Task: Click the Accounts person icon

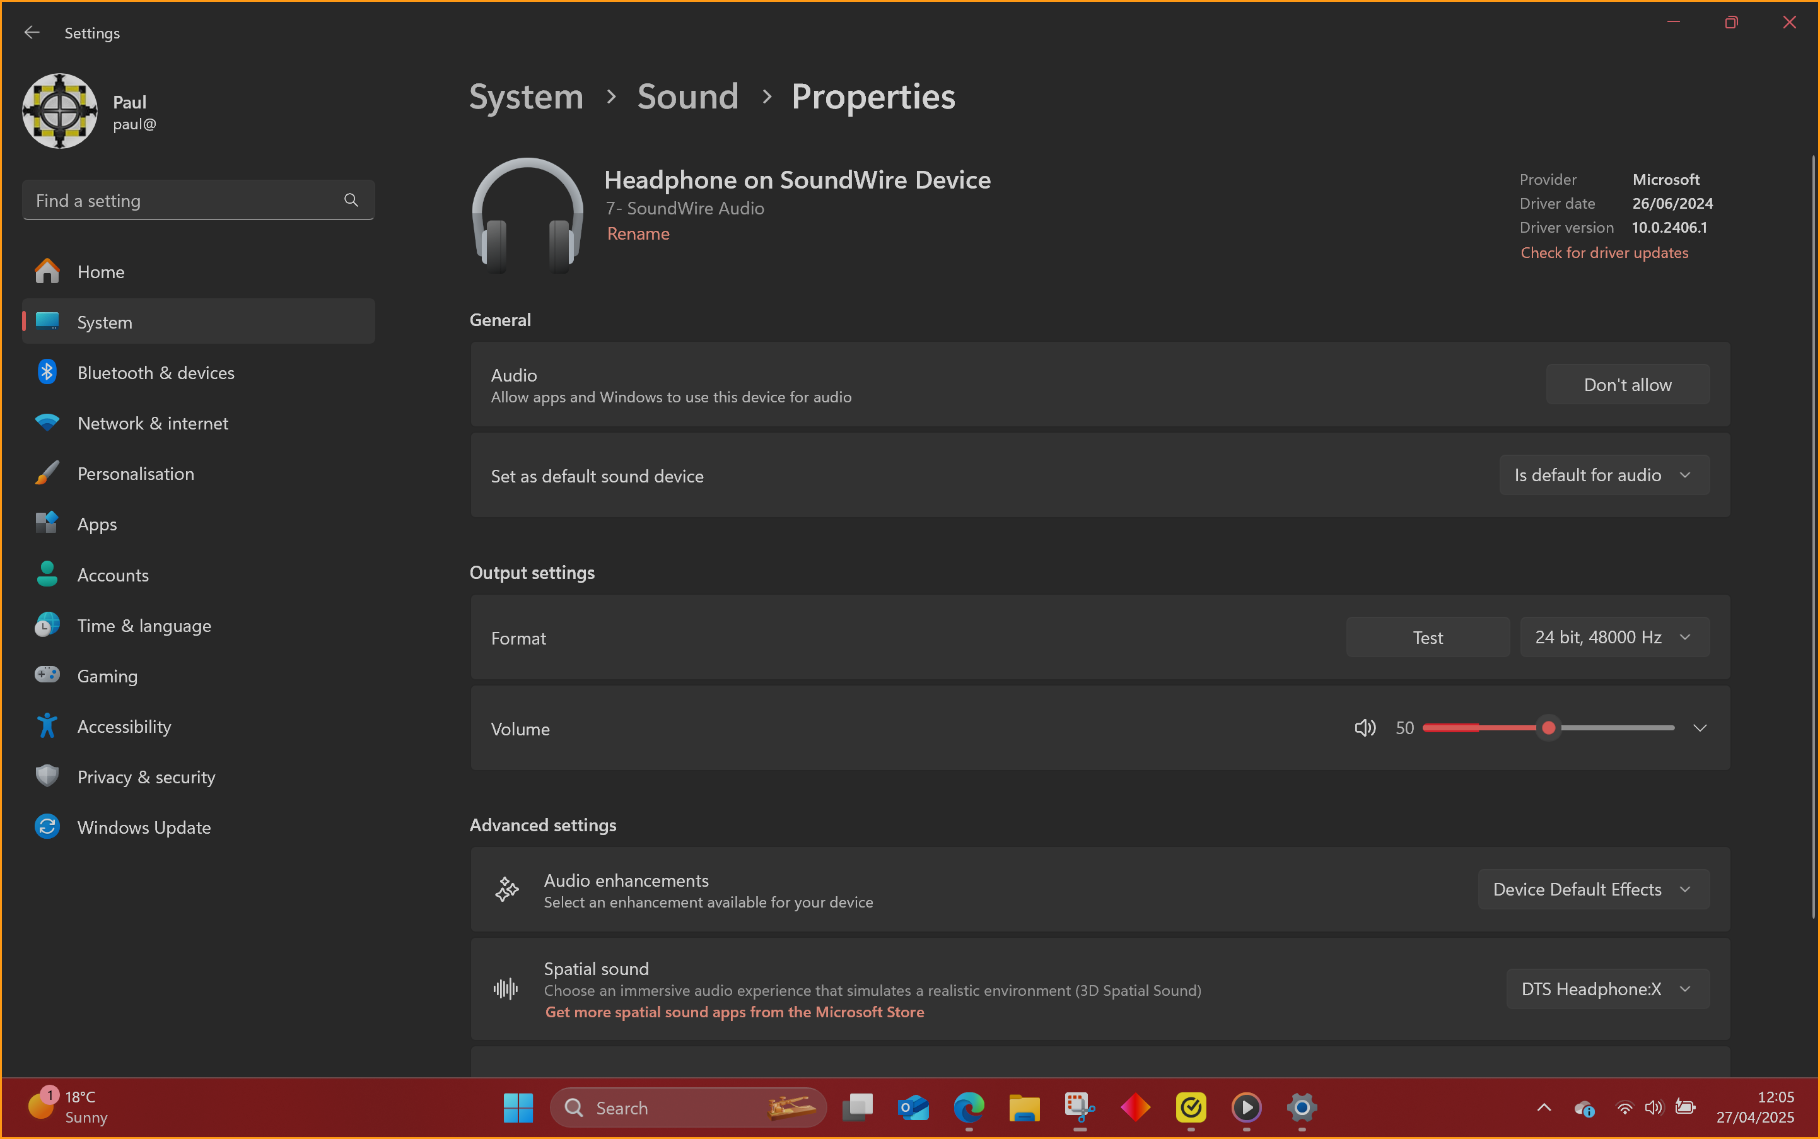Action: [x=47, y=574]
